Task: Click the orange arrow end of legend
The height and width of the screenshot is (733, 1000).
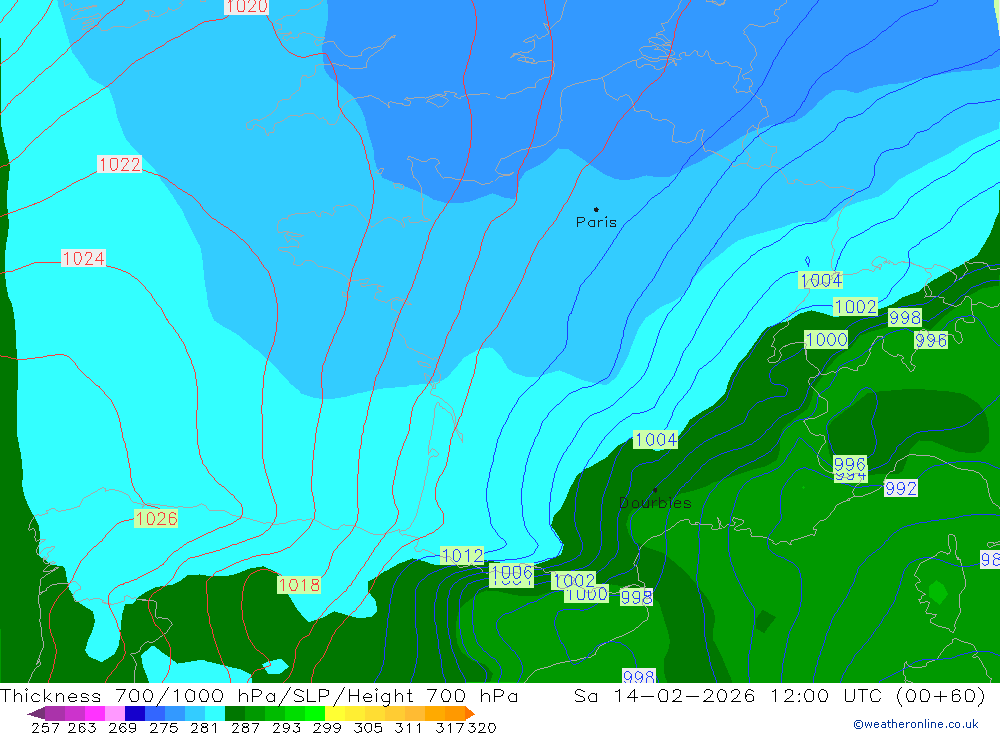Action: 471,713
